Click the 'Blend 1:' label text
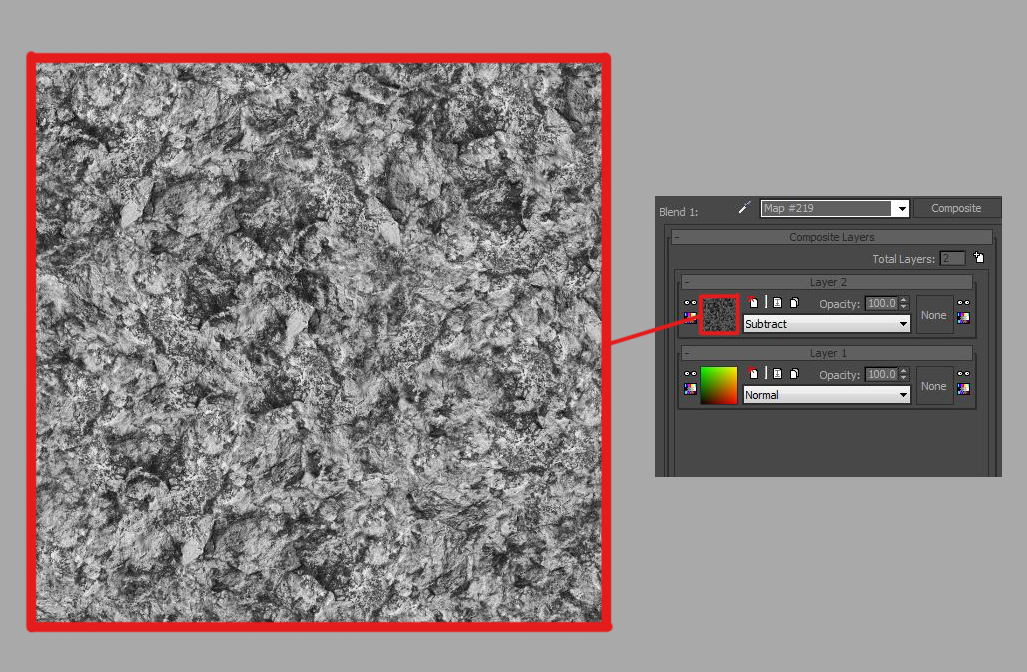 click(x=679, y=212)
